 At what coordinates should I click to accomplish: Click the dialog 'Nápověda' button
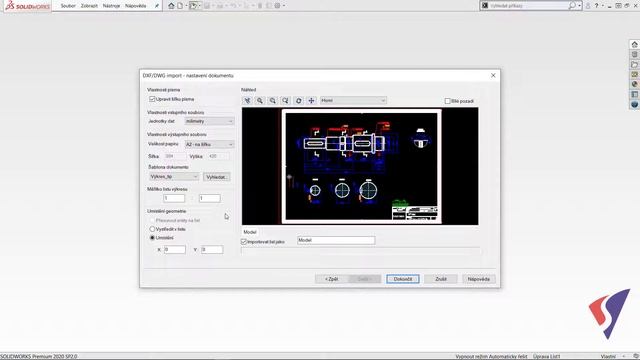(x=479, y=279)
